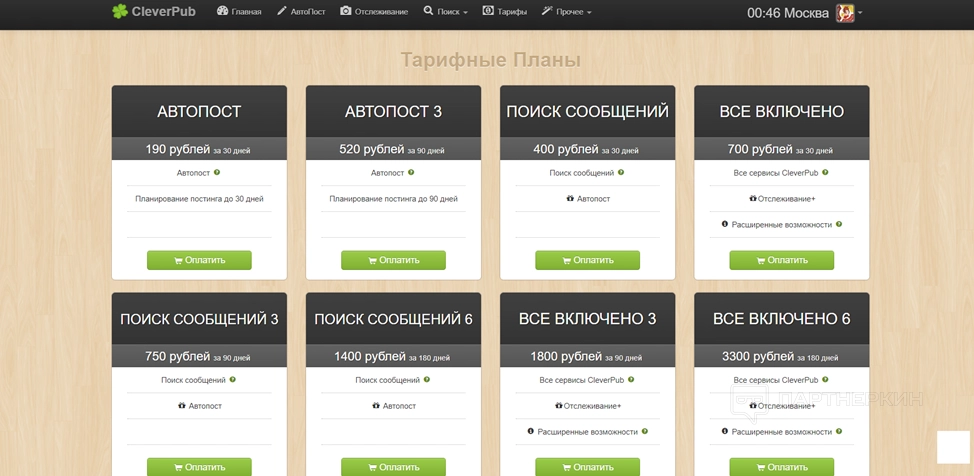Click help icon in ПОИСК СООБЩЕНИЙ 400 рублей card
Screen dimensions: 974x476
pyautogui.click(x=621, y=172)
